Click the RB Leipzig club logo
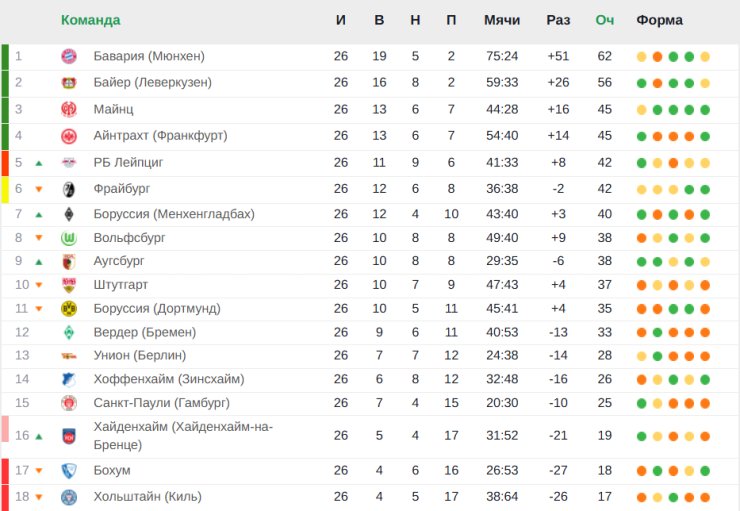 tap(69, 162)
